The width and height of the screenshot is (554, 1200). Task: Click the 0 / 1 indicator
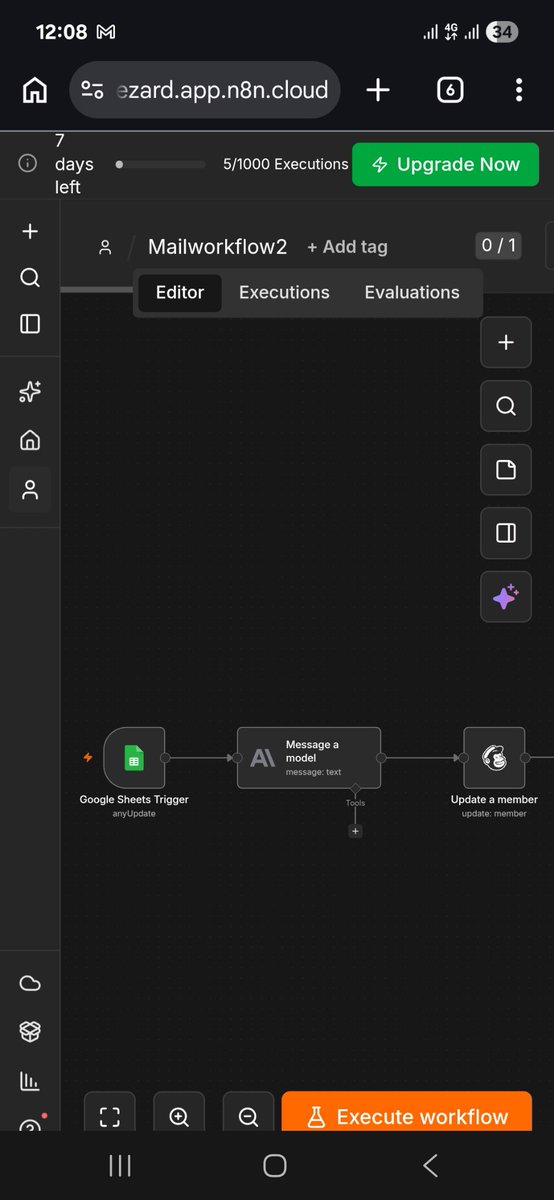click(x=498, y=245)
